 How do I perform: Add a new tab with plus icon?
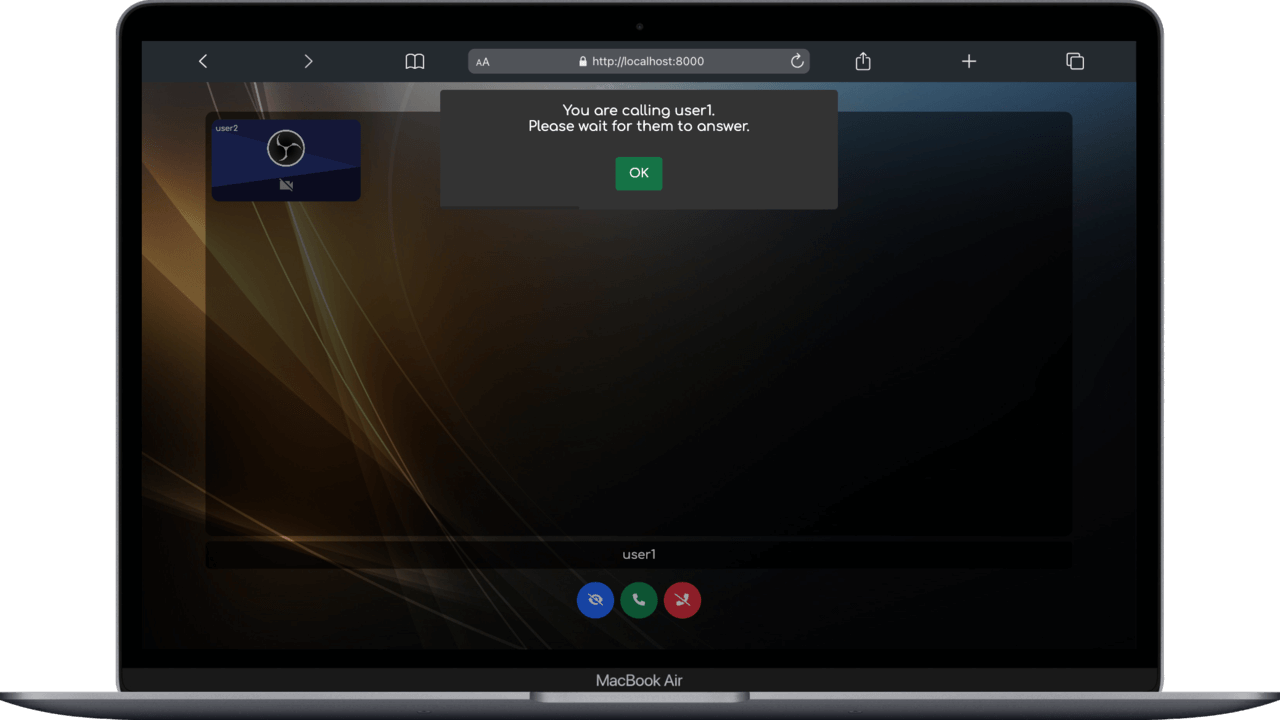pos(968,61)
